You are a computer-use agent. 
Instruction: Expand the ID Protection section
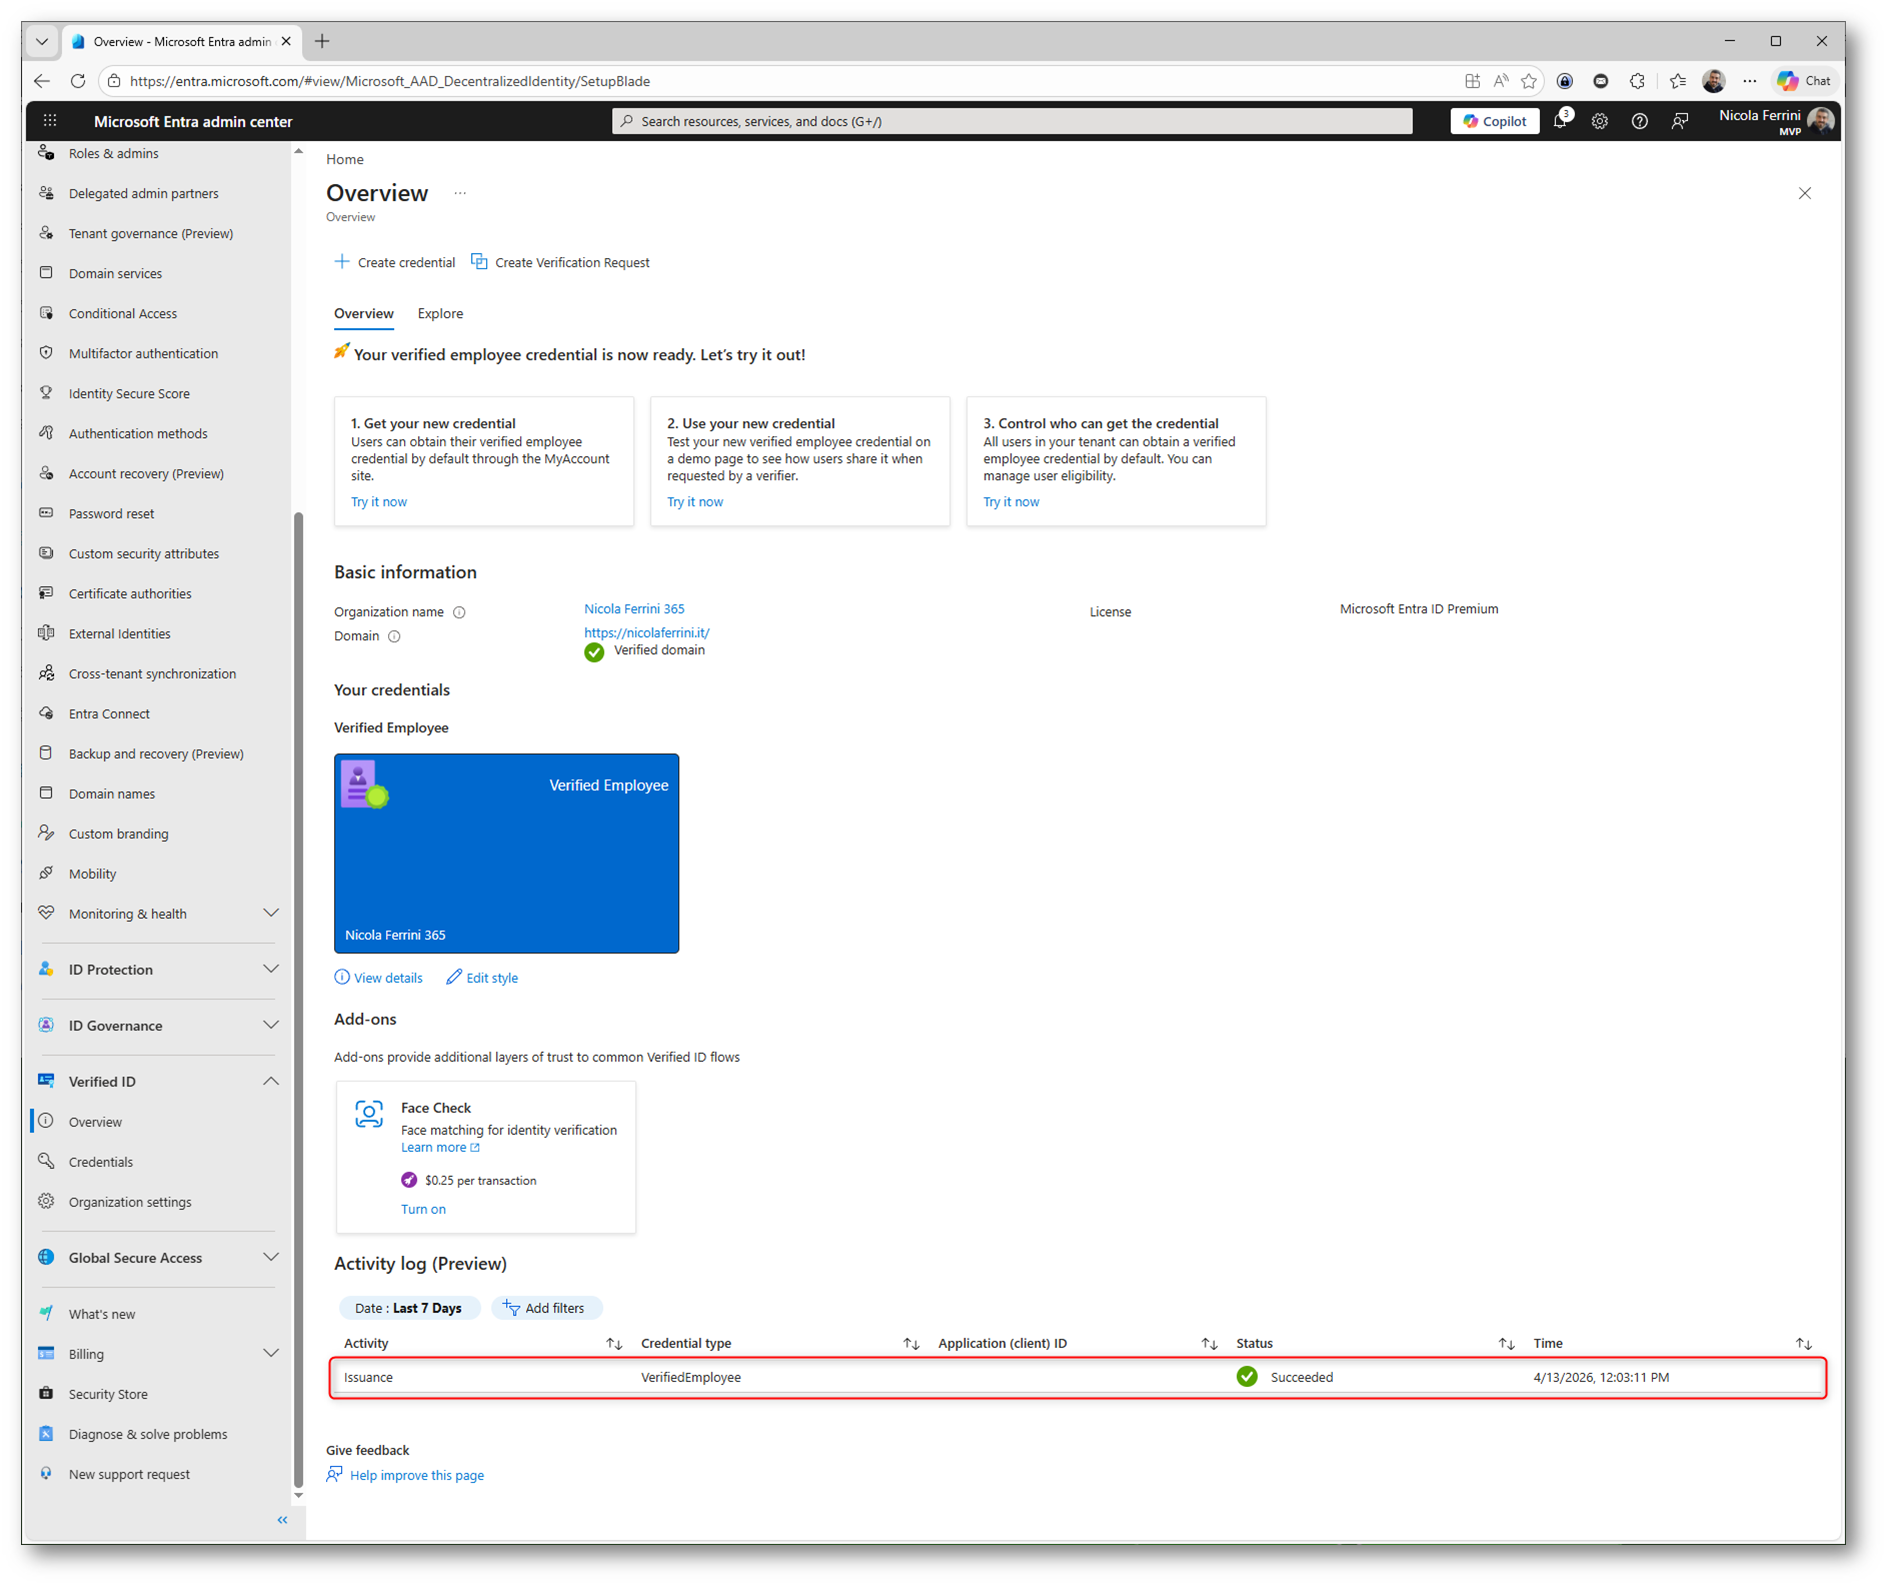point(271,969)
